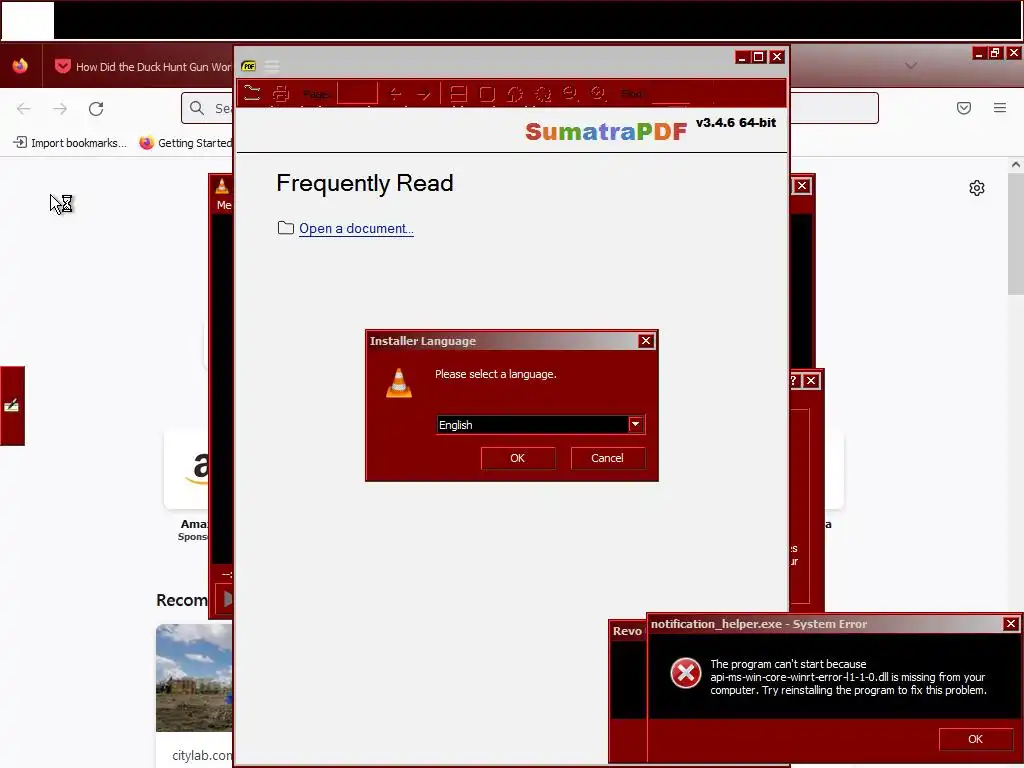The width and height of the screenshot is (1024, 768).
Task: Rotate the page left in SumatraPDF toolbar
Action: point(515,94)
